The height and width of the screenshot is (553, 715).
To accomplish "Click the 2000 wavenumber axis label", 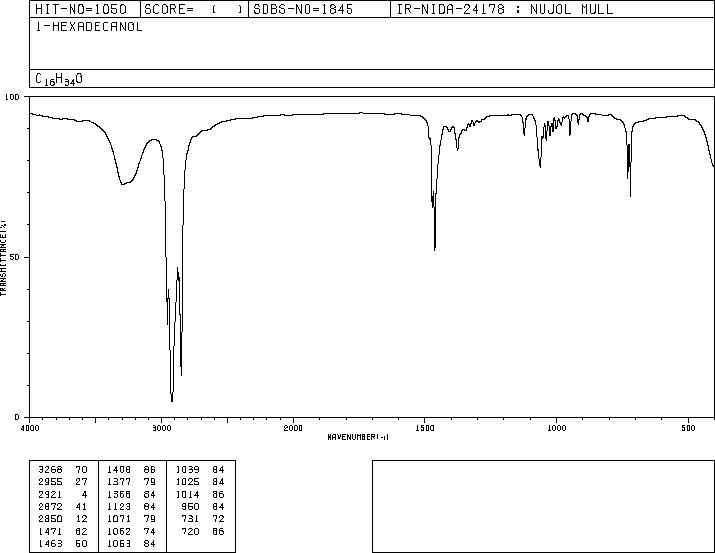I will point(293,428).
